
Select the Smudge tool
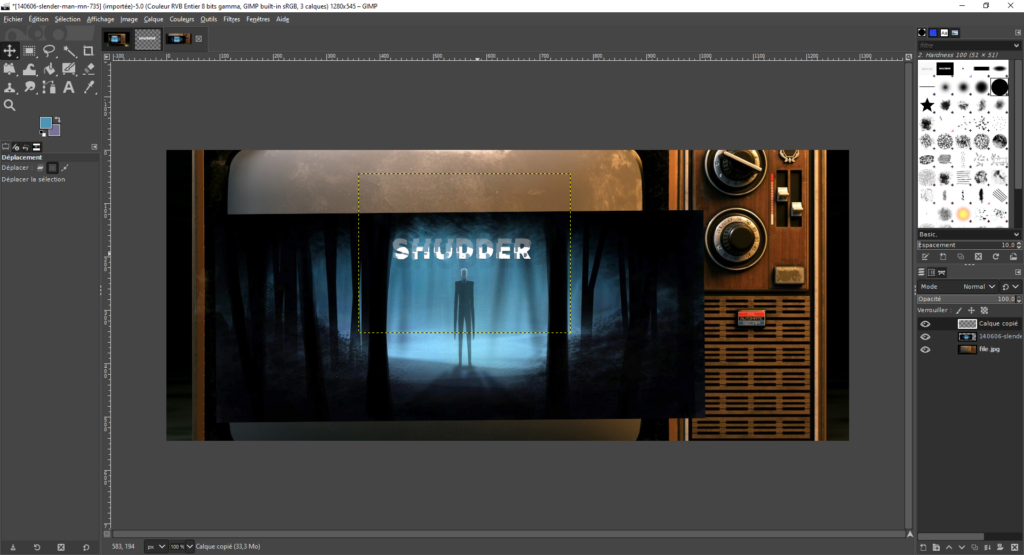pos(29,87)
